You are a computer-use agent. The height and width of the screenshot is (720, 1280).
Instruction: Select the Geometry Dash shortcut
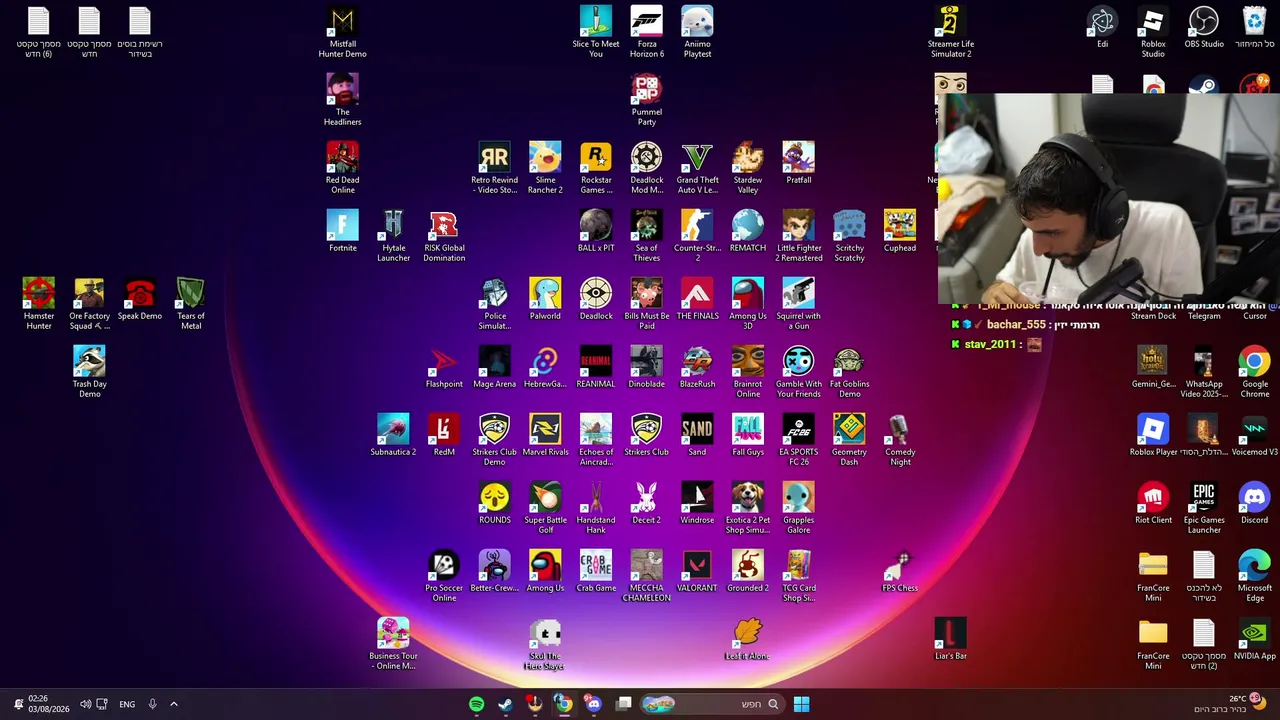(849, 441)
